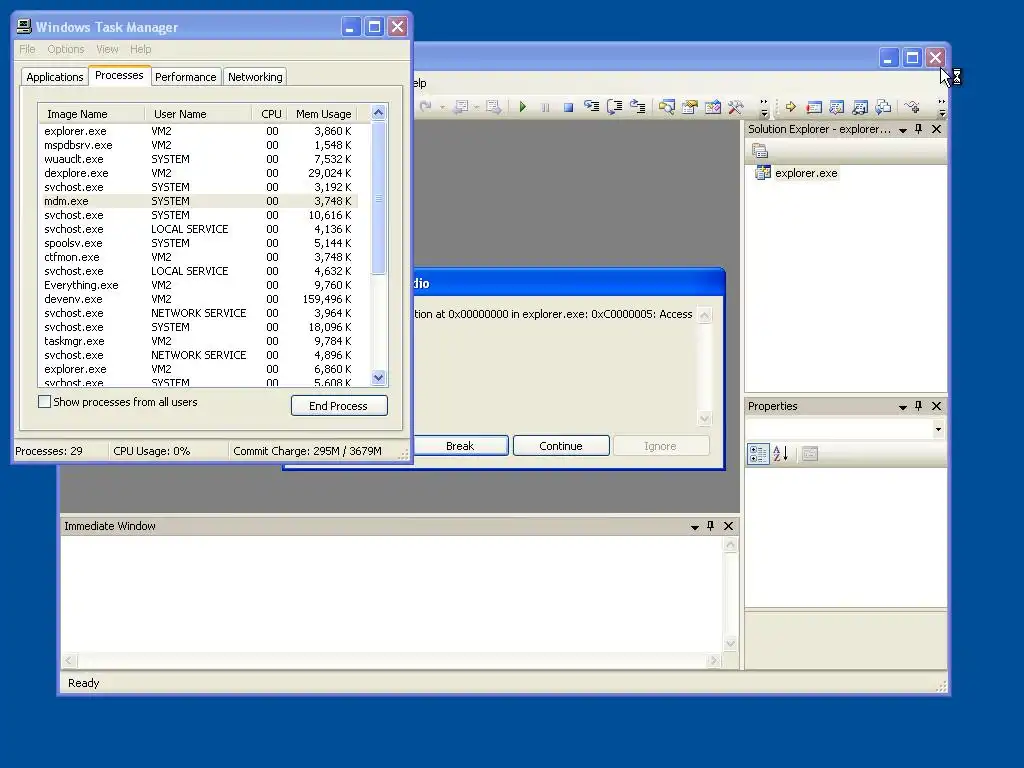
Task: Click the blue Stop Debugging square
Action: (568, 107)
